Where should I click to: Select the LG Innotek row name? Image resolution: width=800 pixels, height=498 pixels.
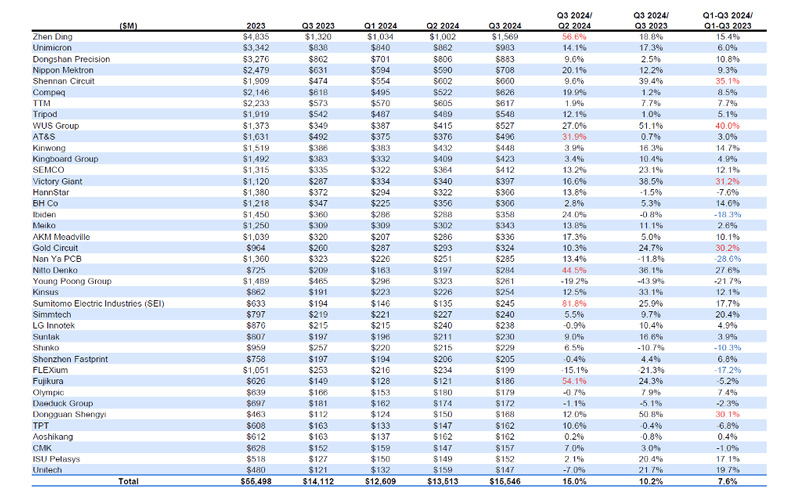pyautogui.click(x=54, y=326)
